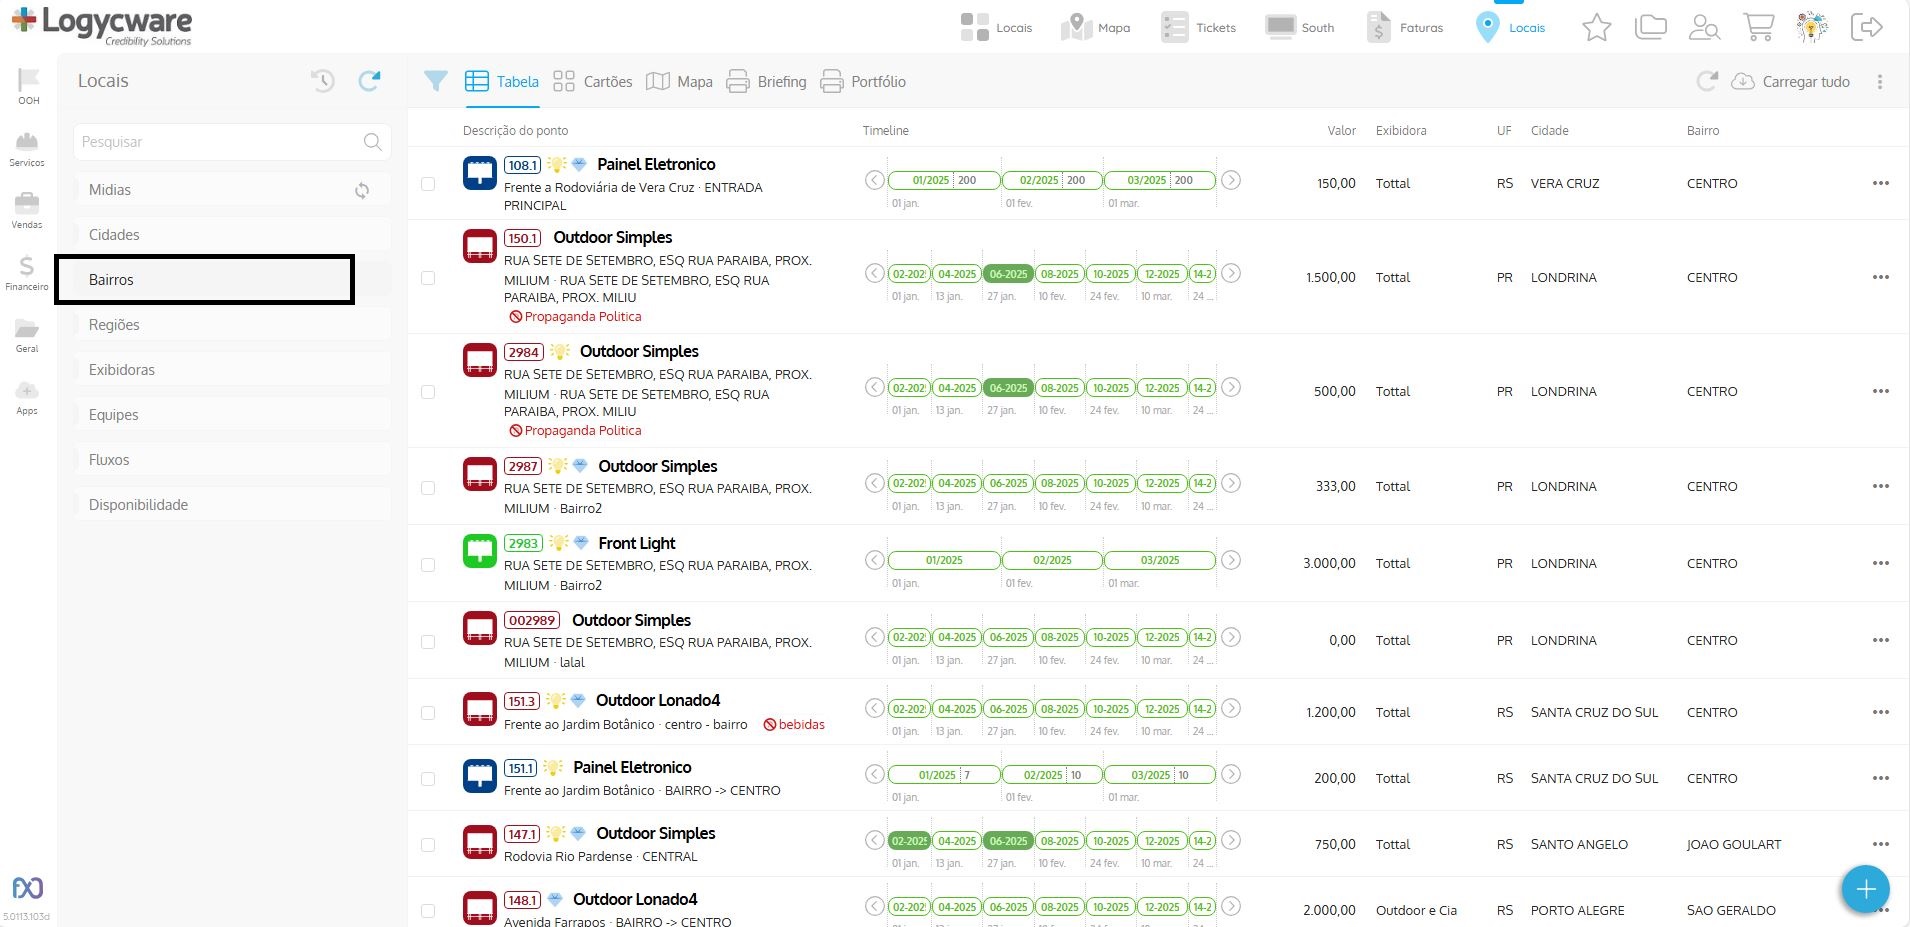Image resolution: width=1910 pixels, height=927 pixels.
Task: Click the history clock icon in Locais panel
Action: (x=322, y=81)
